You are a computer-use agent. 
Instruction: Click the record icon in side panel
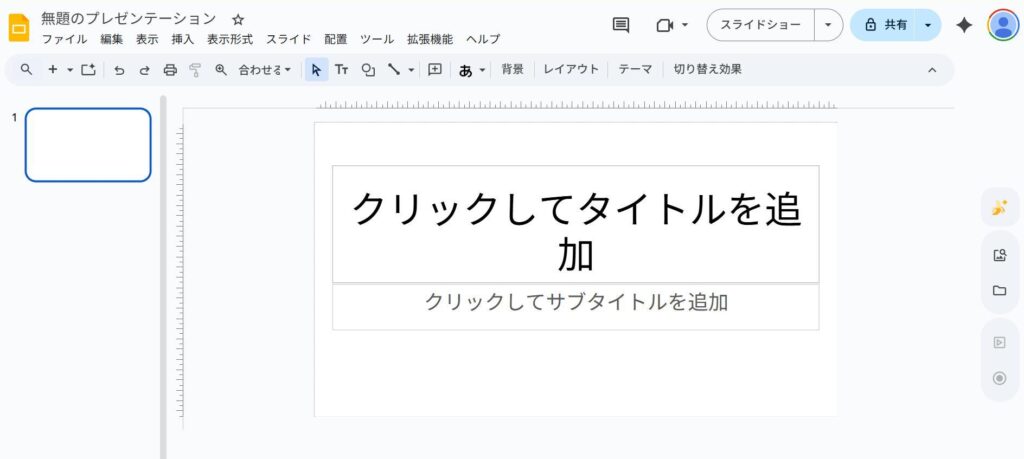[x=999, y=378]
